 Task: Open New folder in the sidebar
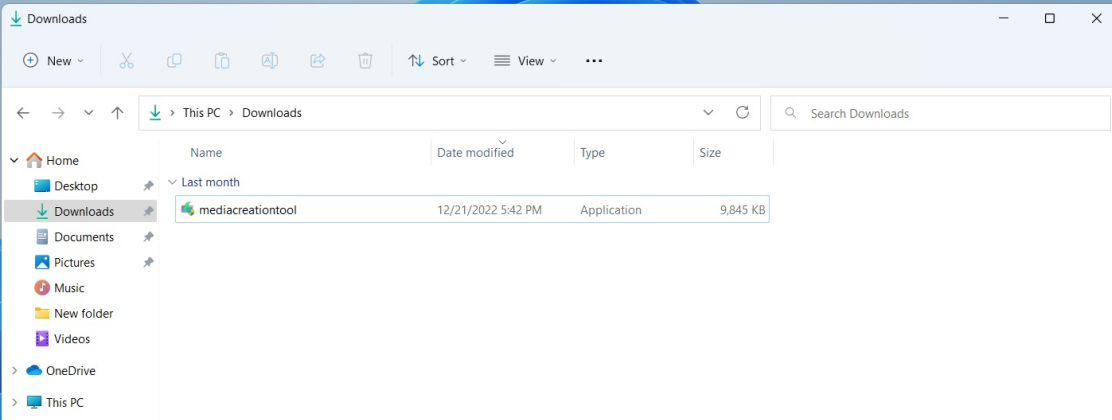[x=84, y=314]
